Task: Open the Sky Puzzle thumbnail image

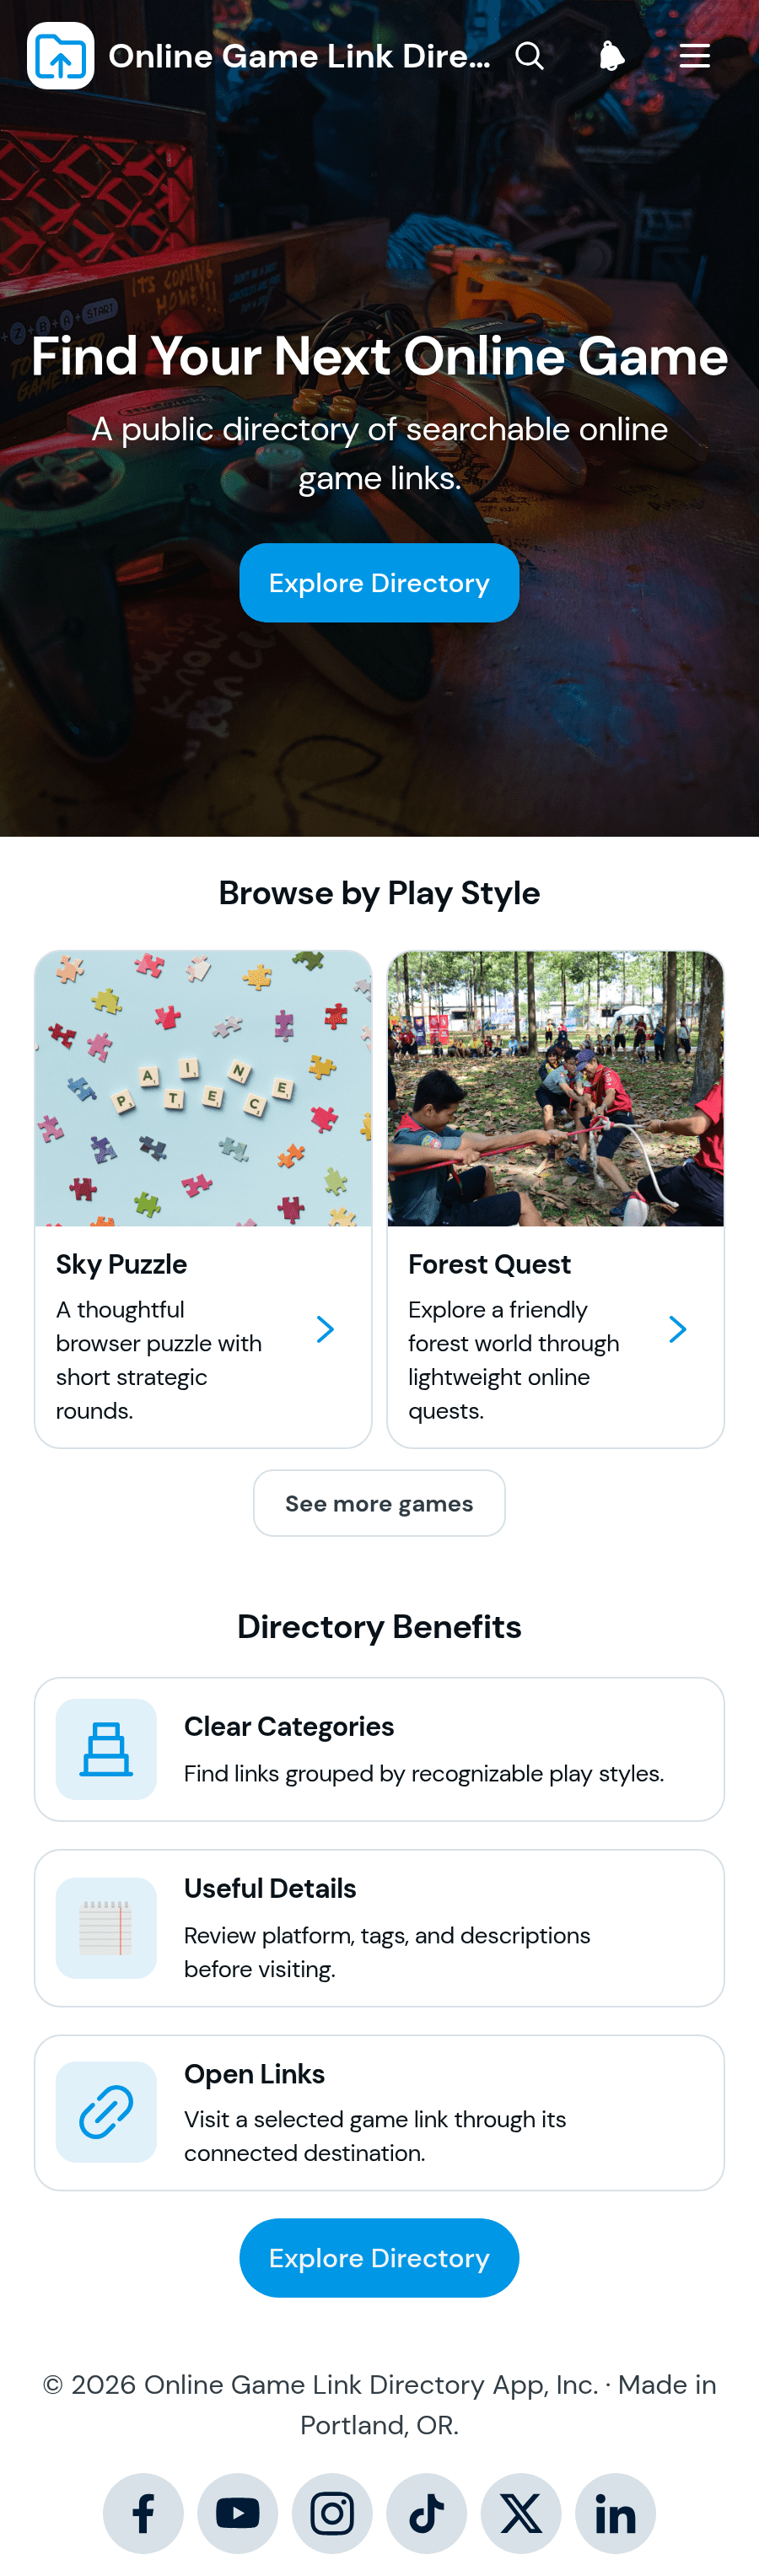Action: [203, 1088]
